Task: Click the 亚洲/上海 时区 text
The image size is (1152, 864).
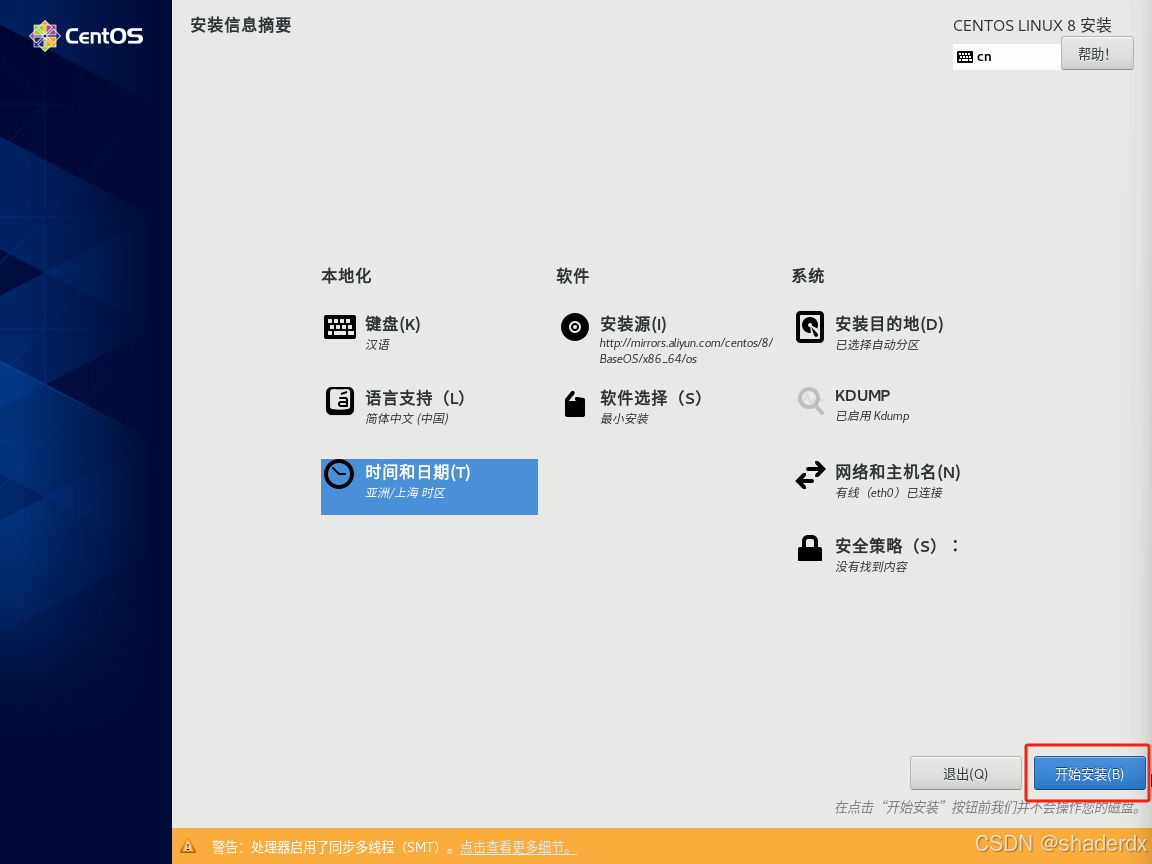Action: (x=405, y=493)
